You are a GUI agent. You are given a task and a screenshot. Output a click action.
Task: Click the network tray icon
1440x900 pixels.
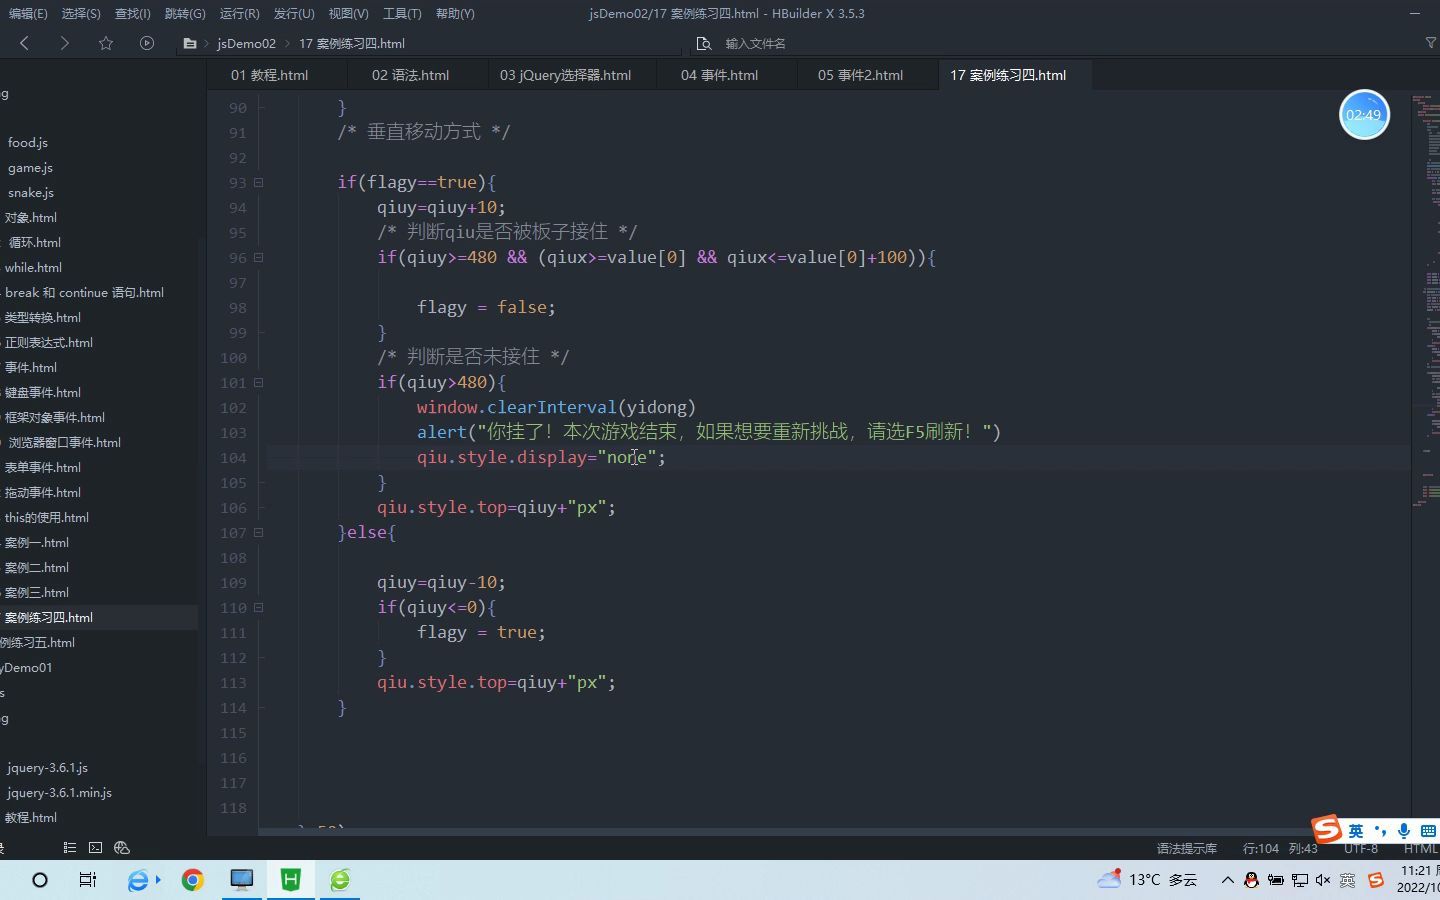[1299, 880]
